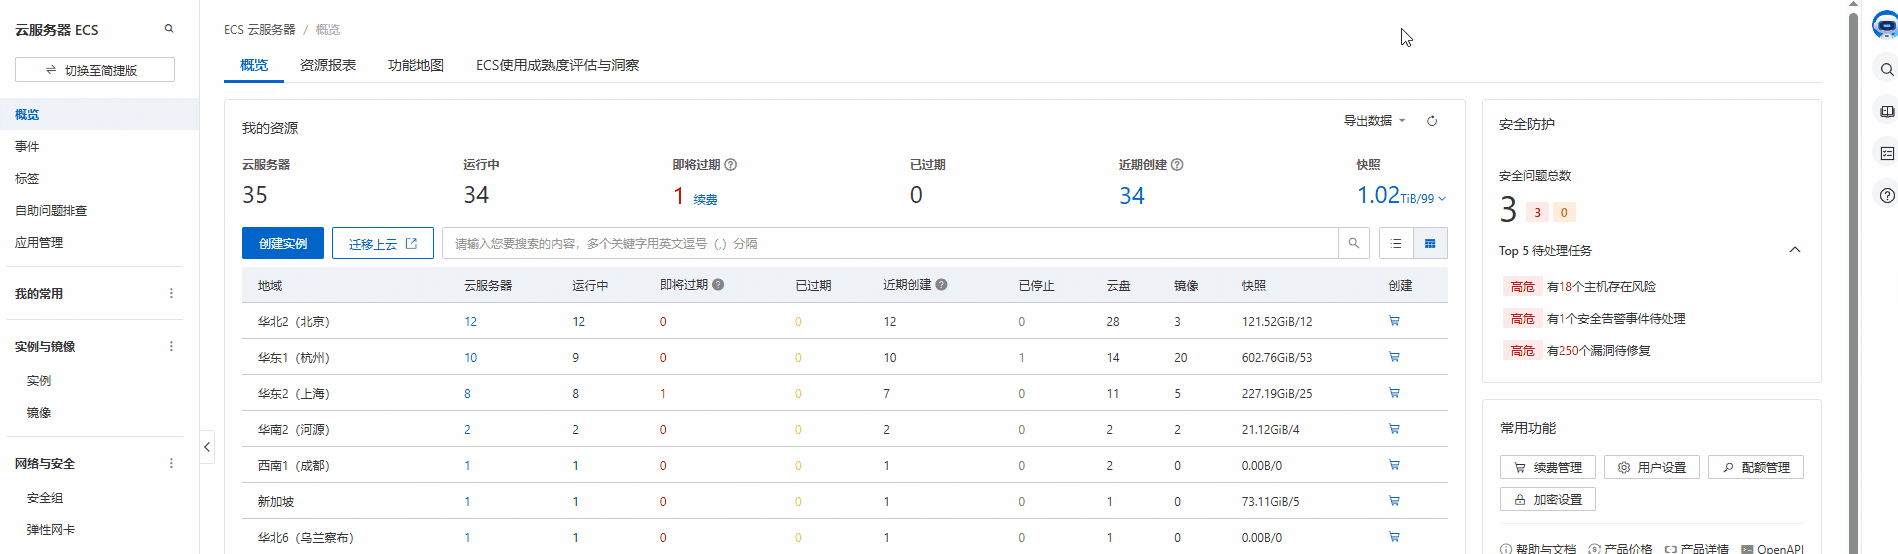Screen dimensions: 1898x554
Task: Click the red security issue count badge 3
Action: click(x=1537, y=212)
